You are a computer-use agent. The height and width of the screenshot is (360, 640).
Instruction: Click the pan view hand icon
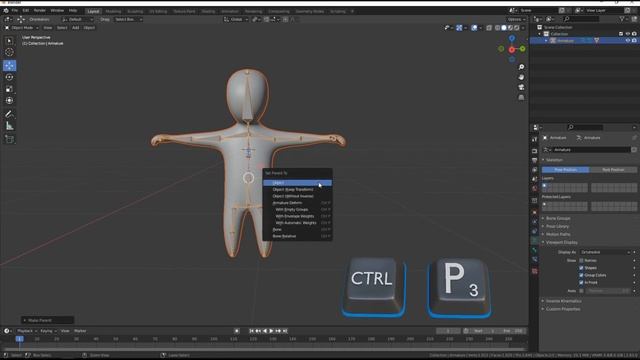point(521,77)
